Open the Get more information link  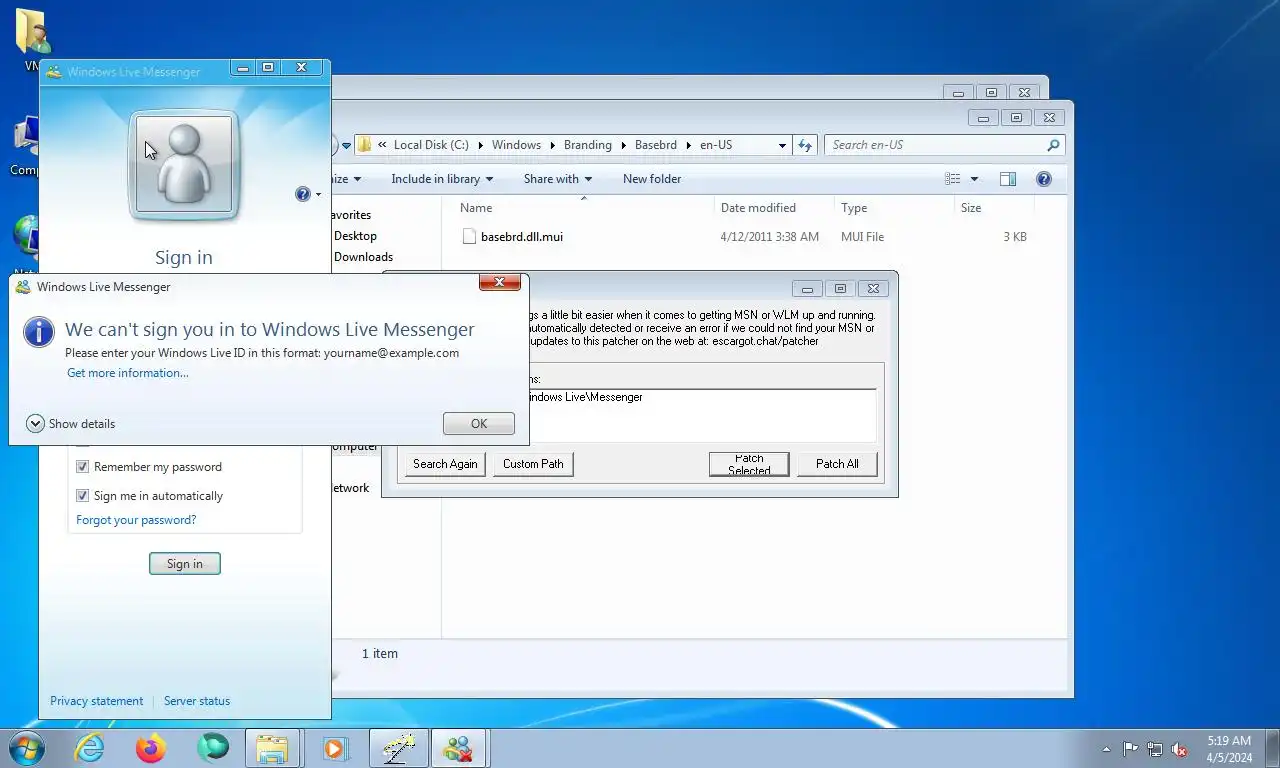point(128,373)
